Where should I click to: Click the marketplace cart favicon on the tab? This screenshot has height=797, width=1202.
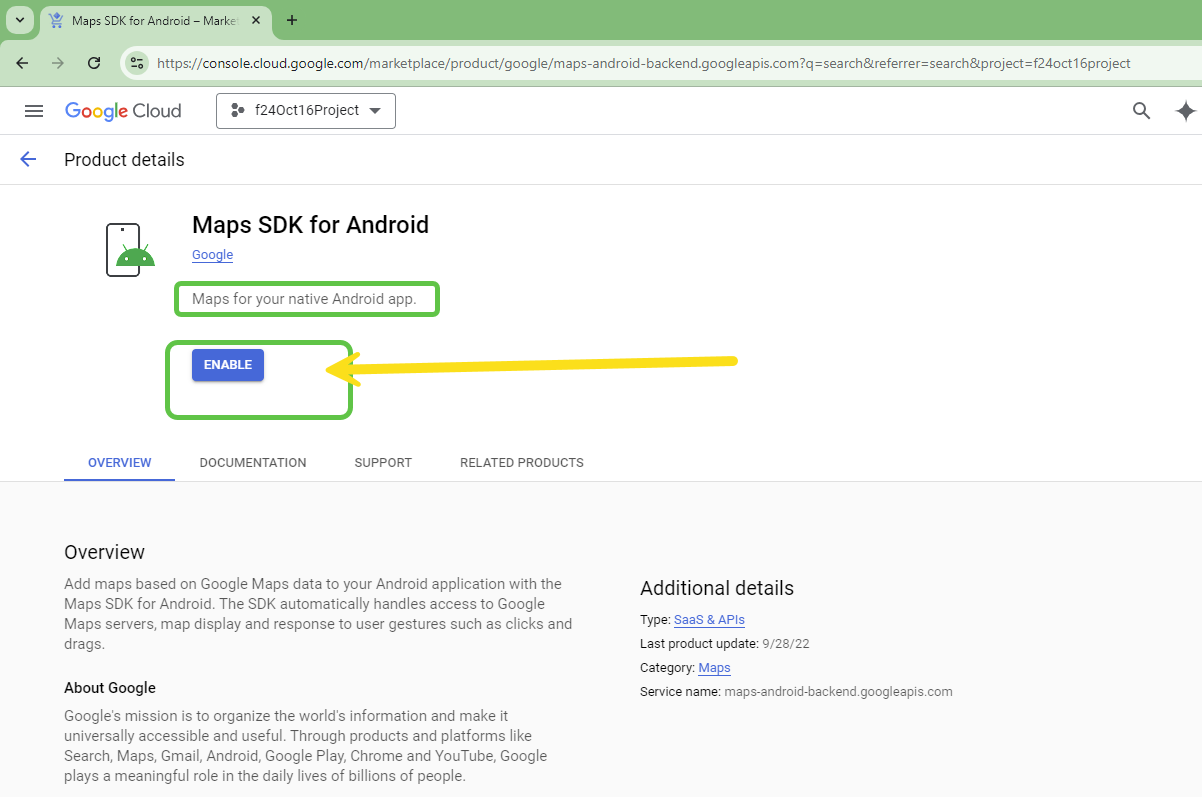pos(56,21)
